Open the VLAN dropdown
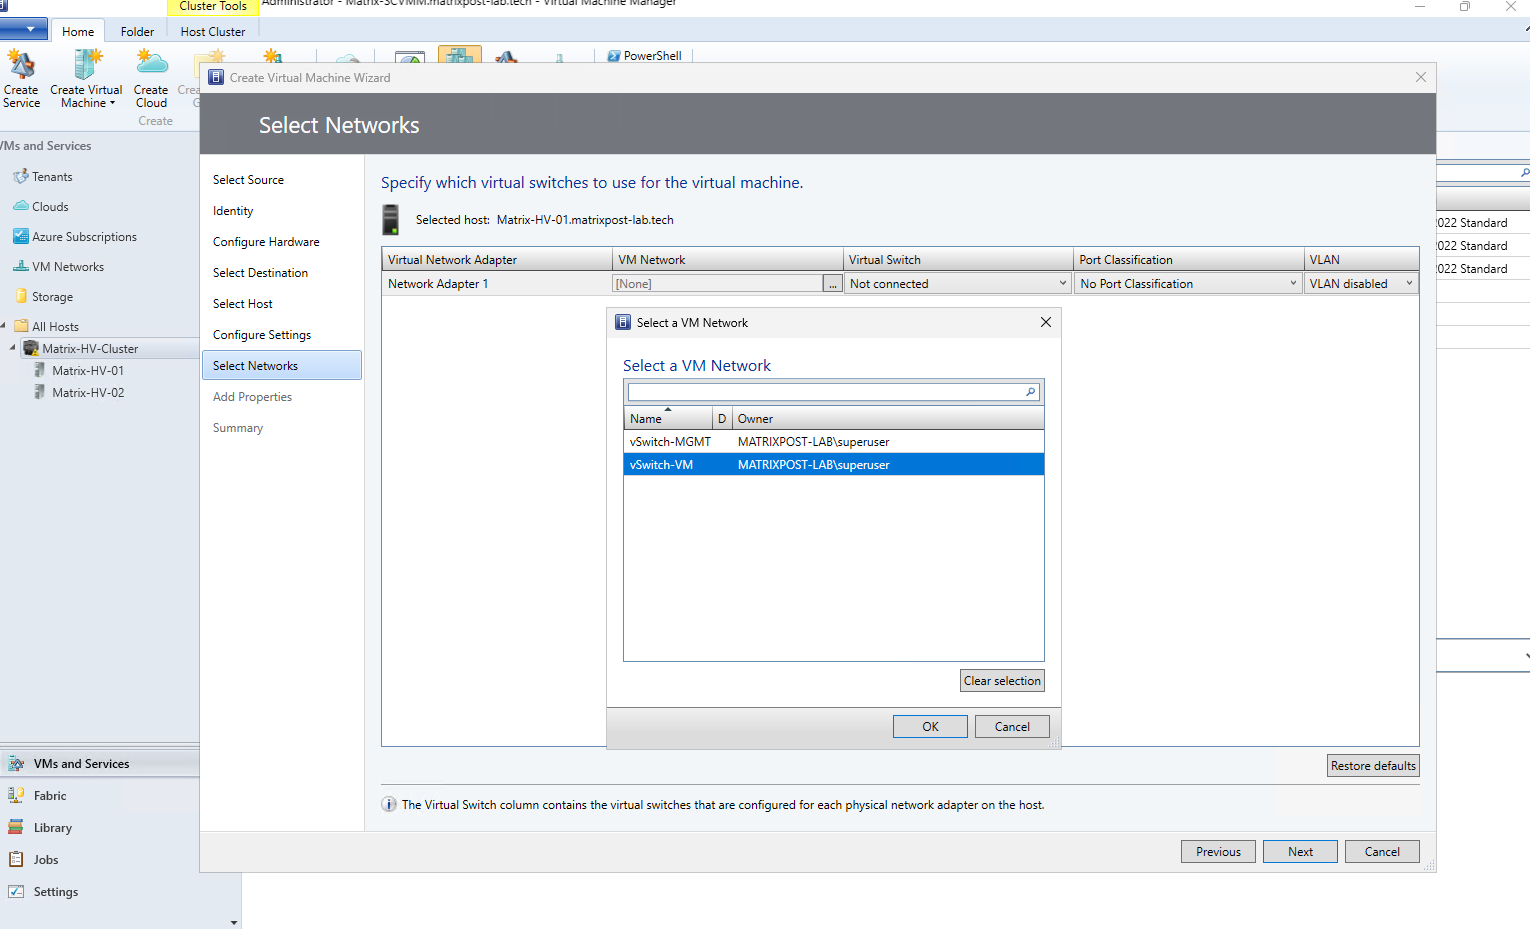1530x929 pixels. click(1410, 284)
